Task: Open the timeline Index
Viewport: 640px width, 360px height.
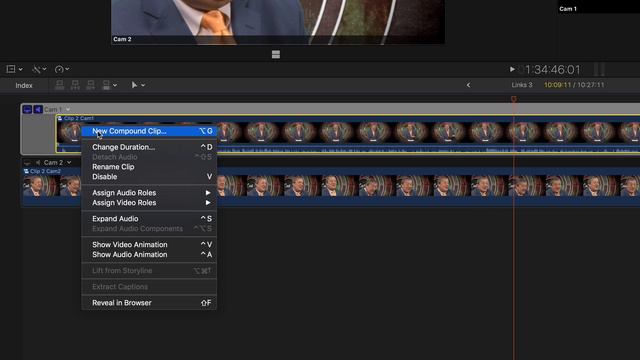Action: [24, 85]
